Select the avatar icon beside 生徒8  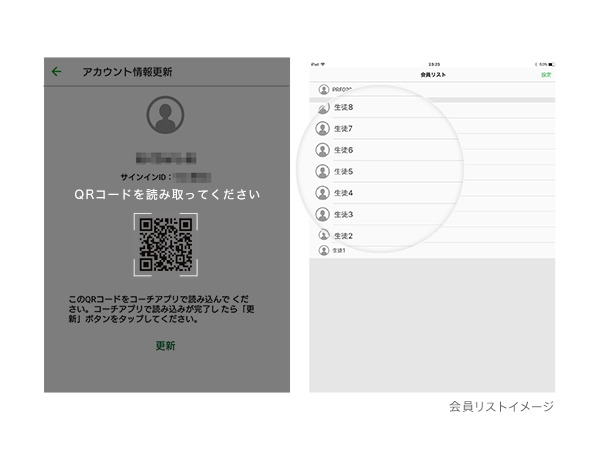click(x=322, y=108)
